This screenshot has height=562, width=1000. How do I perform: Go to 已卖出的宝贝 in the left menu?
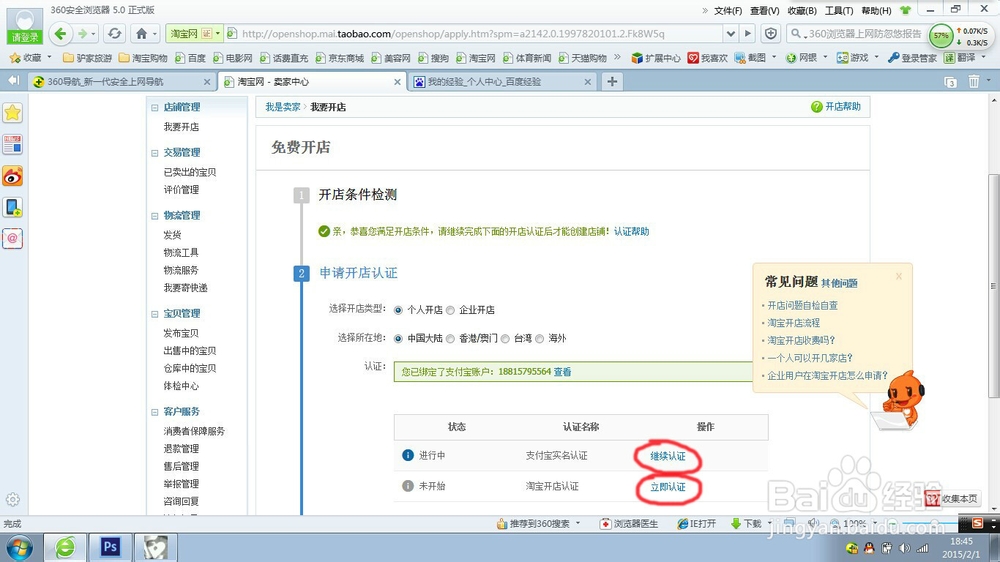(189, 172)
